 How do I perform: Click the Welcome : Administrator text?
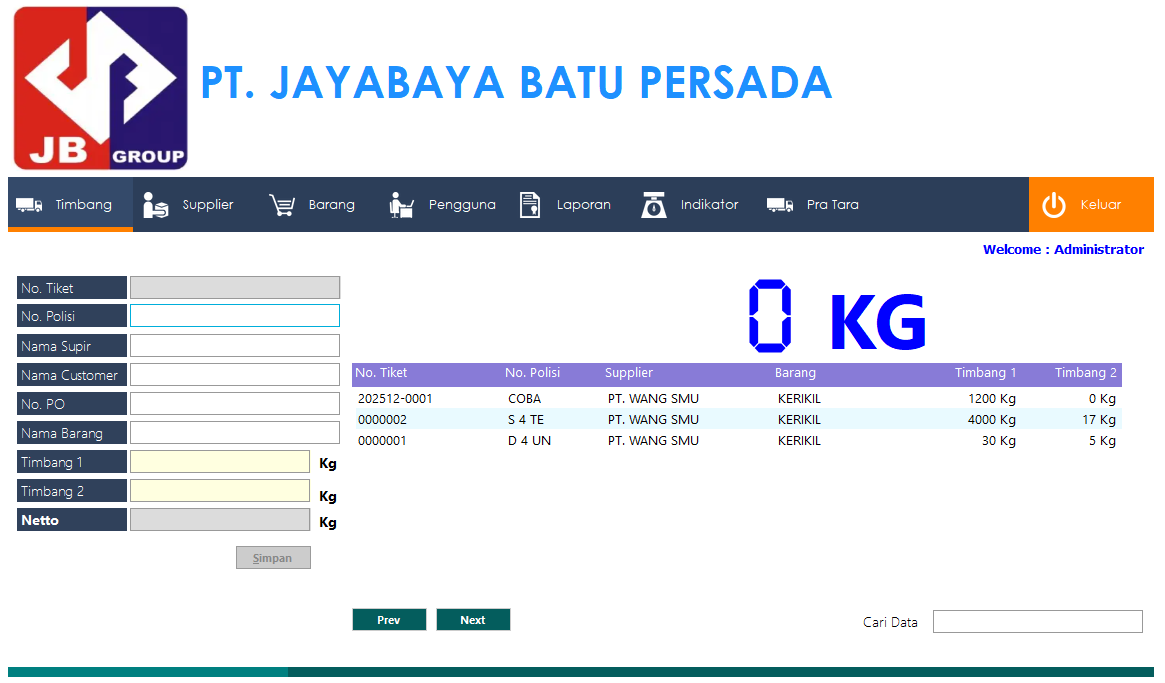click(1063, 250)
